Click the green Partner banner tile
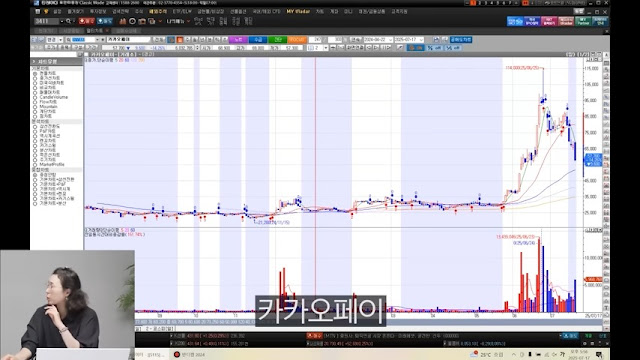 point(583,21)
